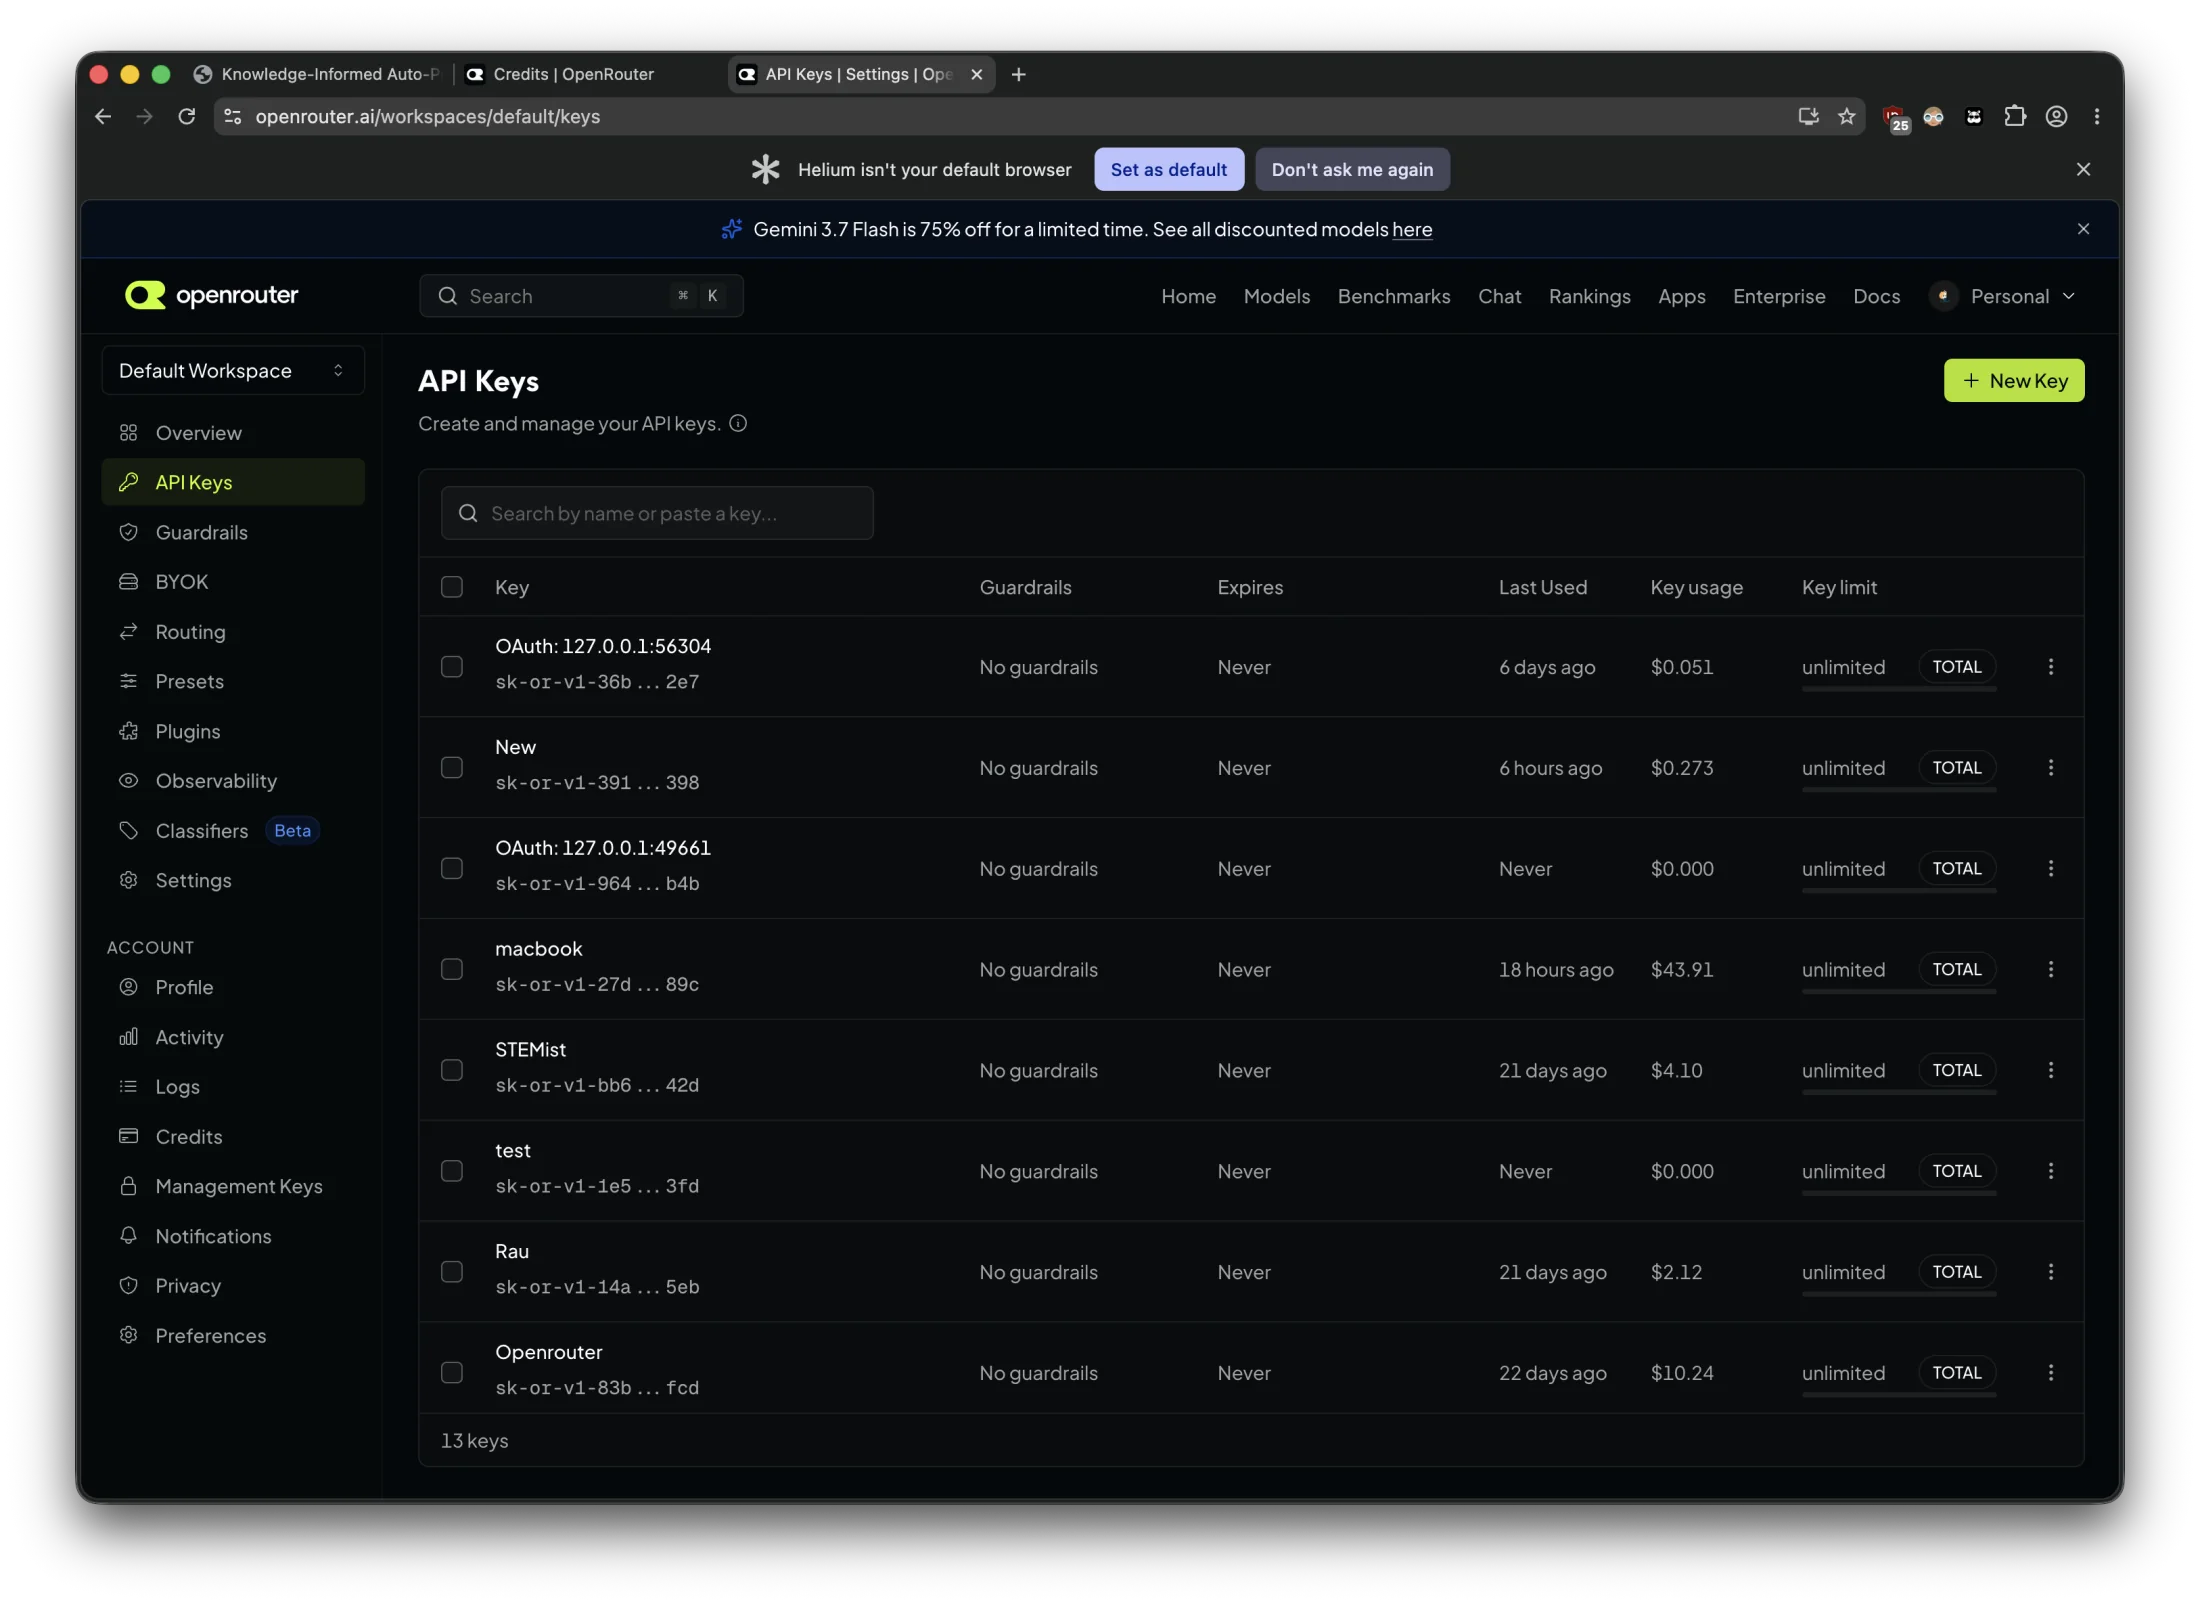Click Set as default browser button
Image resolution: width=2200 pixels, height=1604 pixels.
pyautogui.click(x=1168, y=169)
